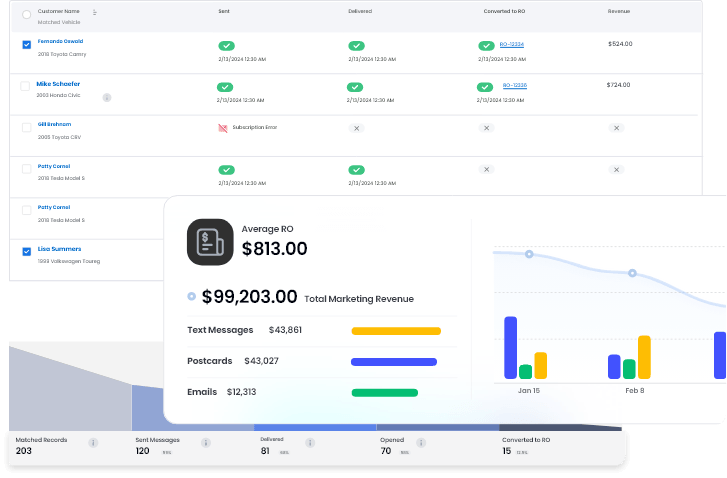The height and width of the screenshot is (478, 727).
Task: Open Gill Brehnam customer link
Action: click(54, 124)
